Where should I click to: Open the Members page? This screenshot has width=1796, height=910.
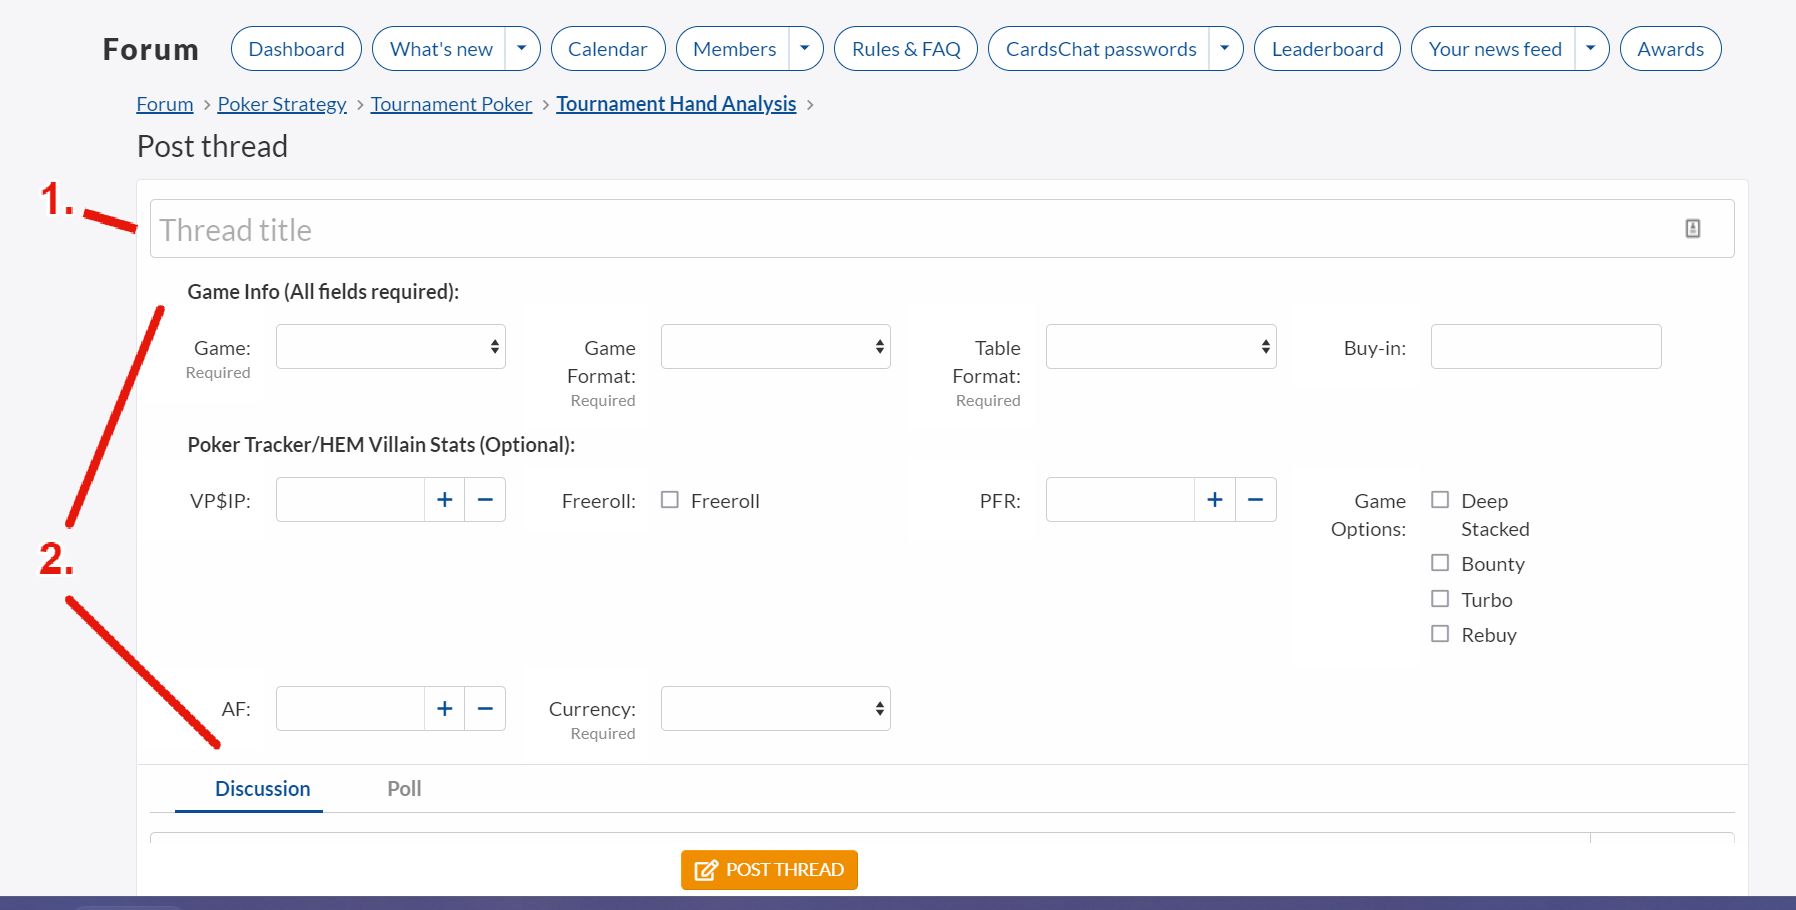point(734,49)
